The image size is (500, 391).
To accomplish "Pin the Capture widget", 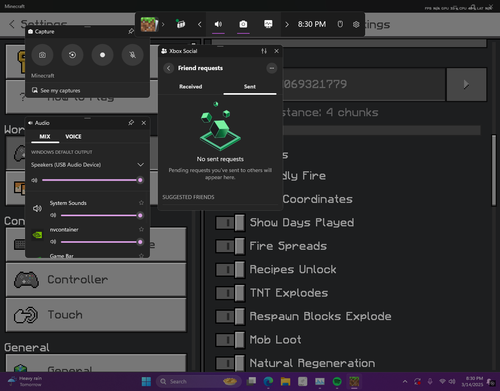I will pos(131,31).
